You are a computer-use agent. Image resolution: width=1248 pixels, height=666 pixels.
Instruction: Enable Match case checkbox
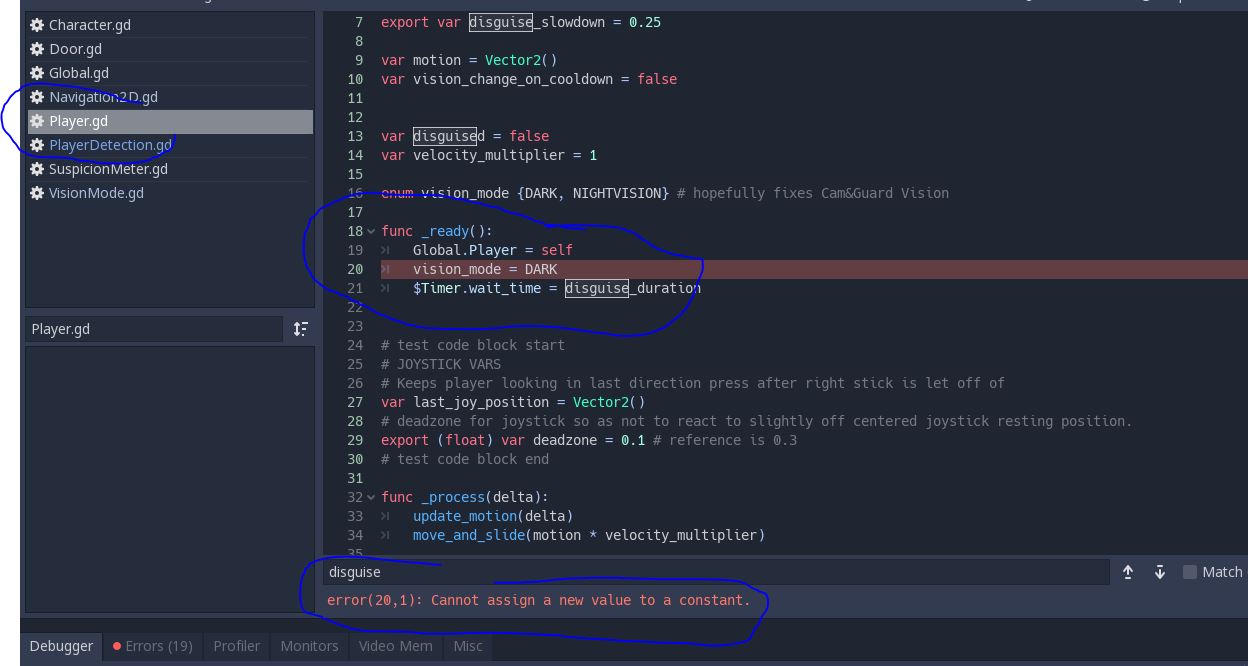click(1189, 572)
